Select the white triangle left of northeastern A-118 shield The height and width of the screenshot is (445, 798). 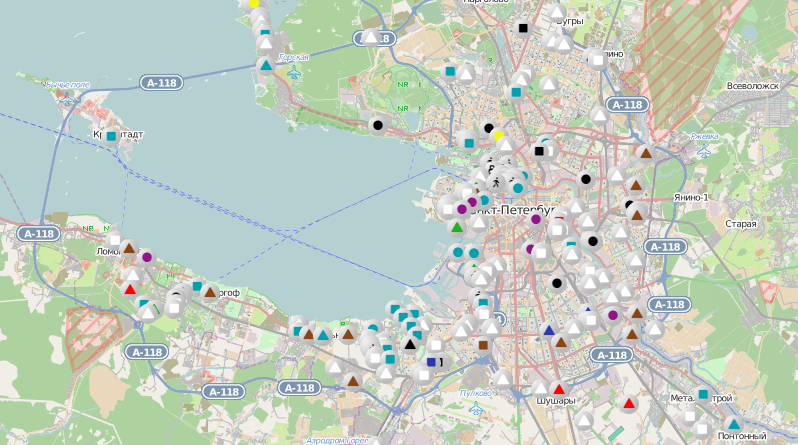coord(600,116)
